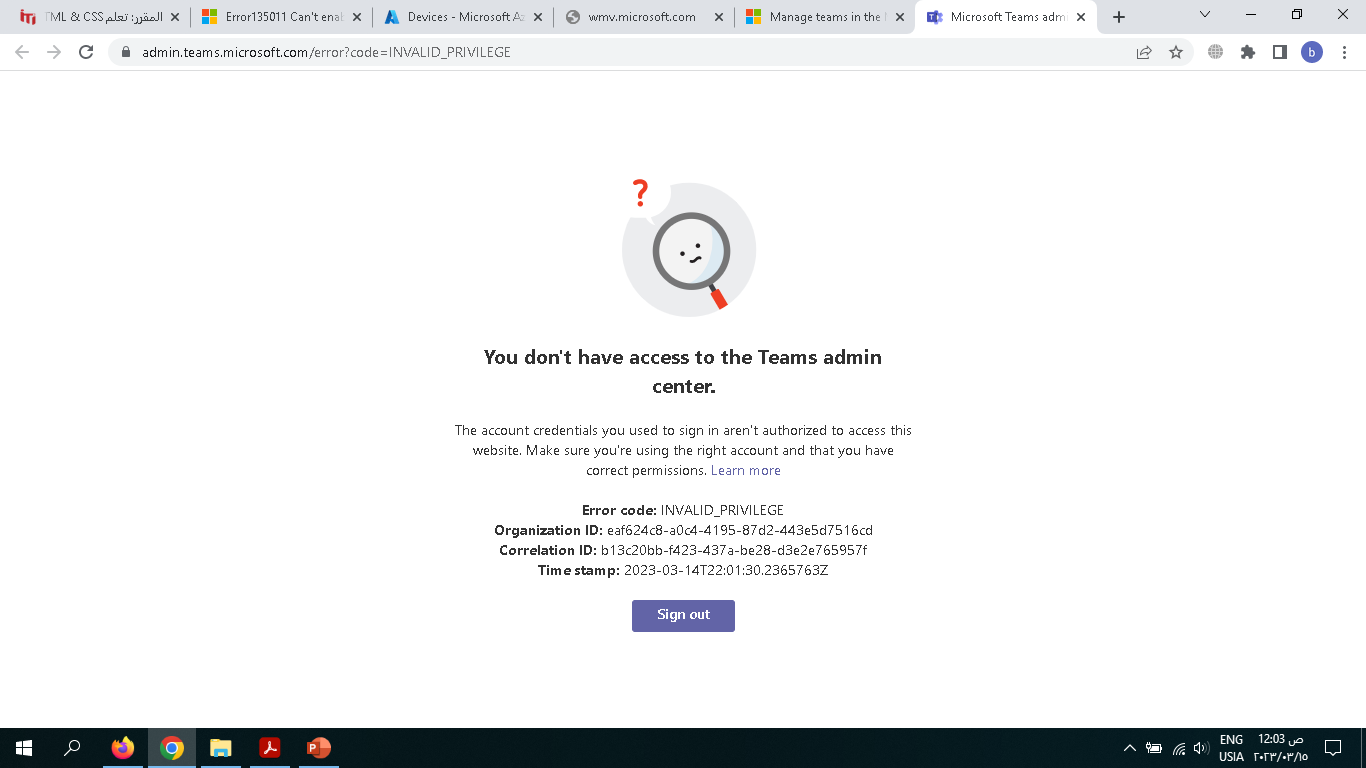Switch to the Error135011 tab

click(x=282, y=17)
